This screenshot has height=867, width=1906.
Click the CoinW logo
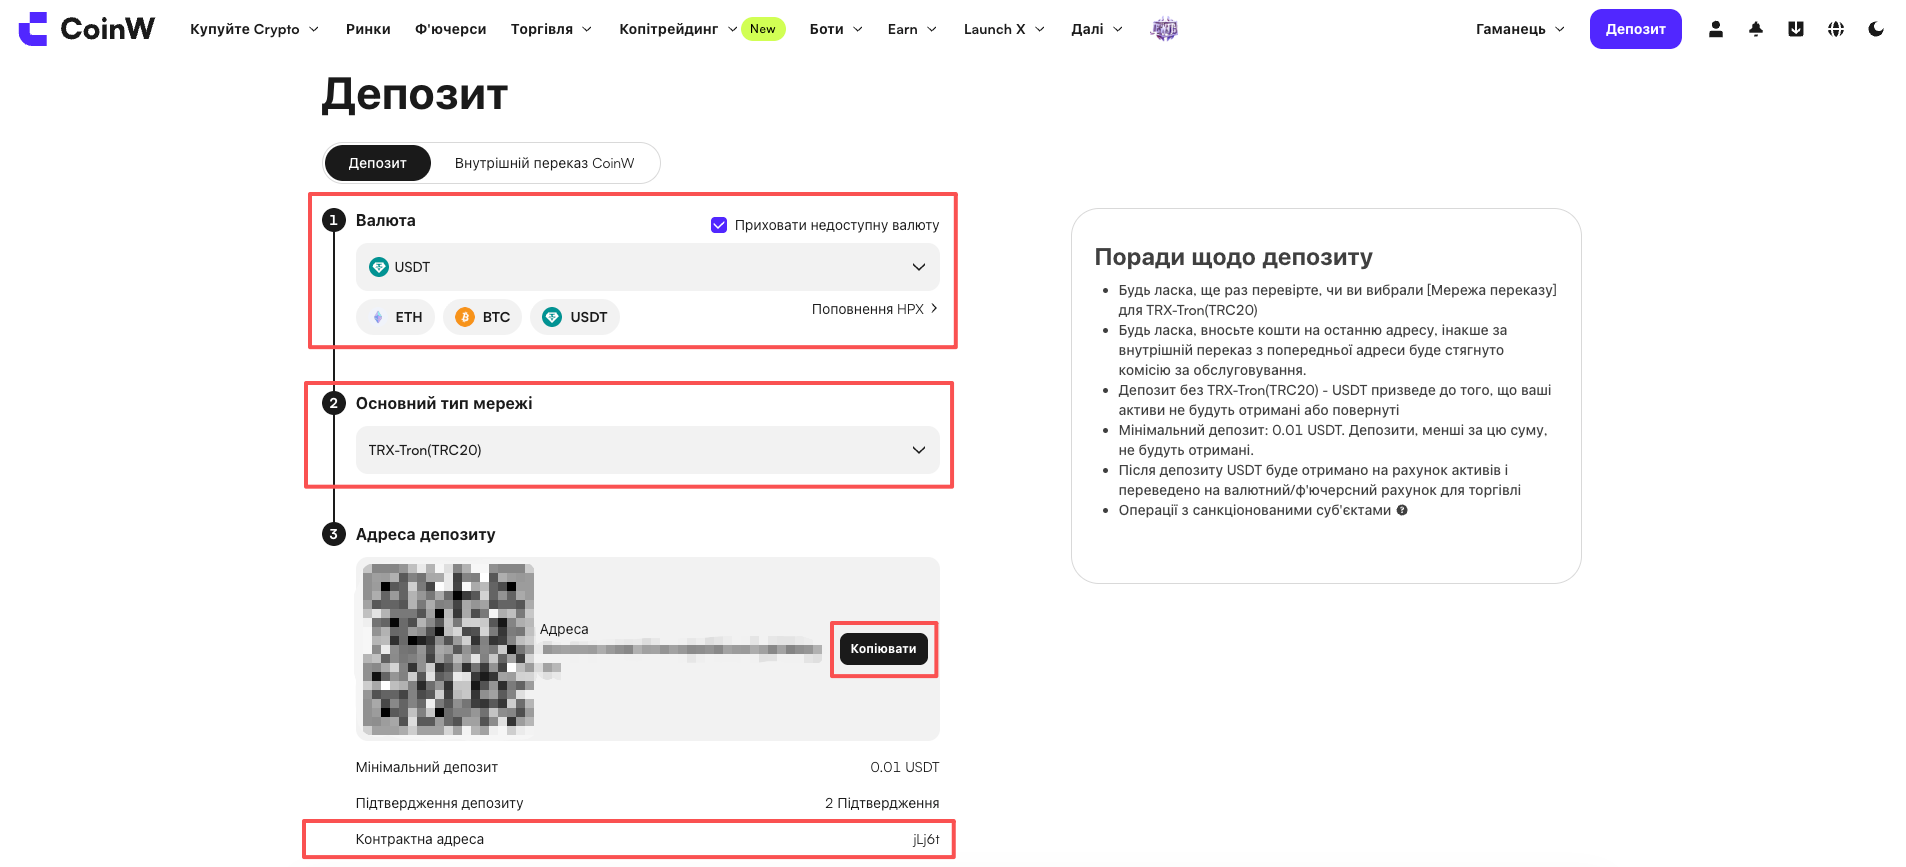87,29
